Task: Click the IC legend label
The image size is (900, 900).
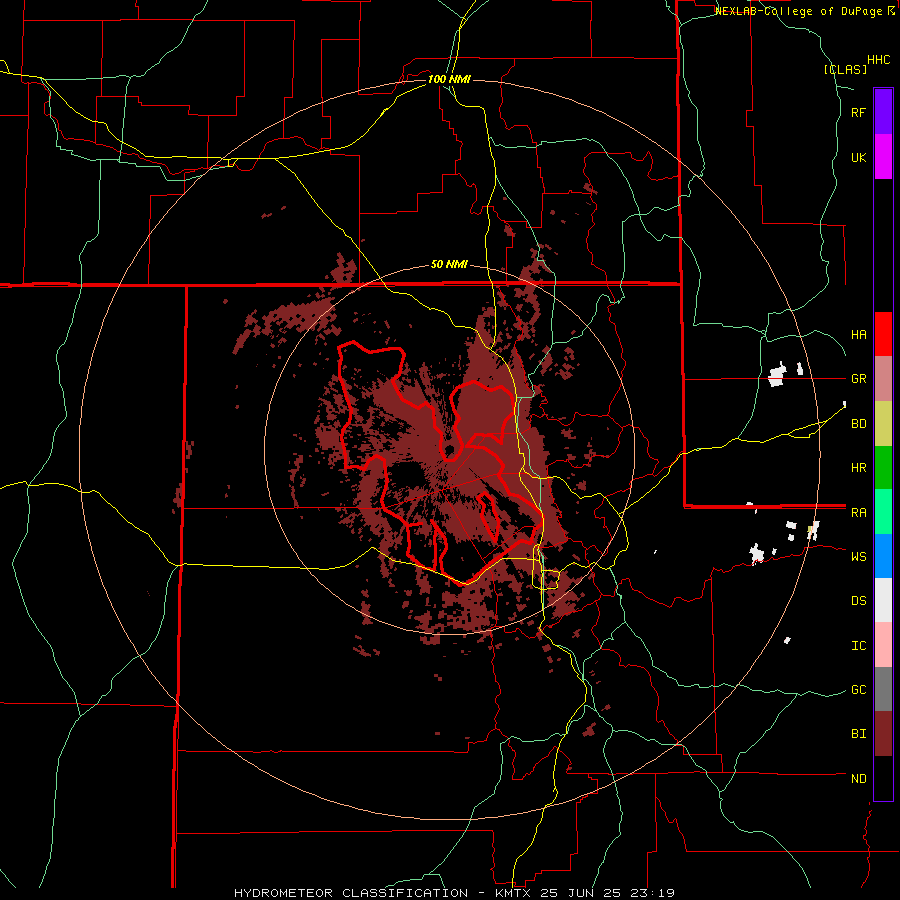Action: (858, 645)
